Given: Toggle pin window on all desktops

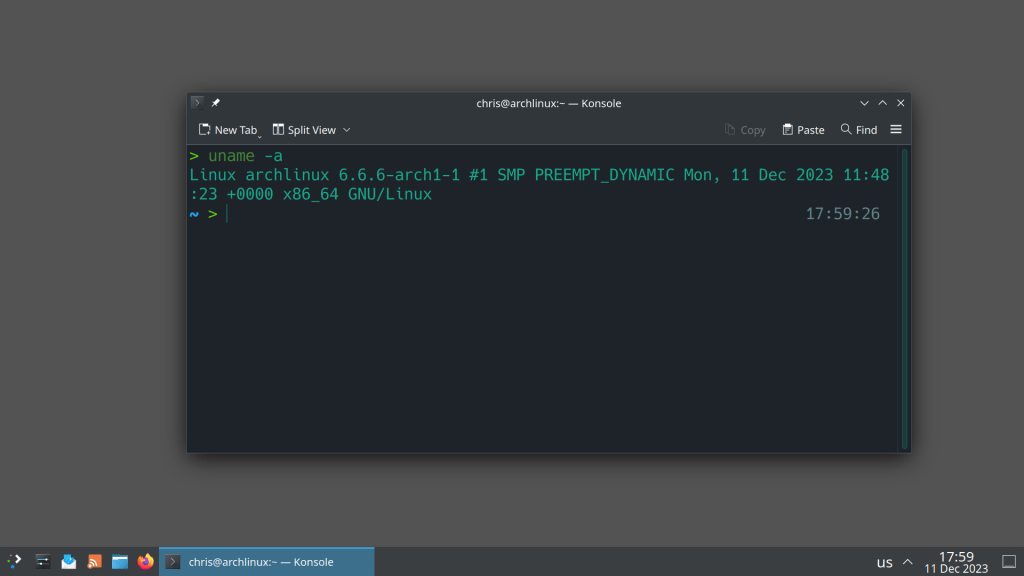Looking at the screenshot, I should click(x=215, y=103).
